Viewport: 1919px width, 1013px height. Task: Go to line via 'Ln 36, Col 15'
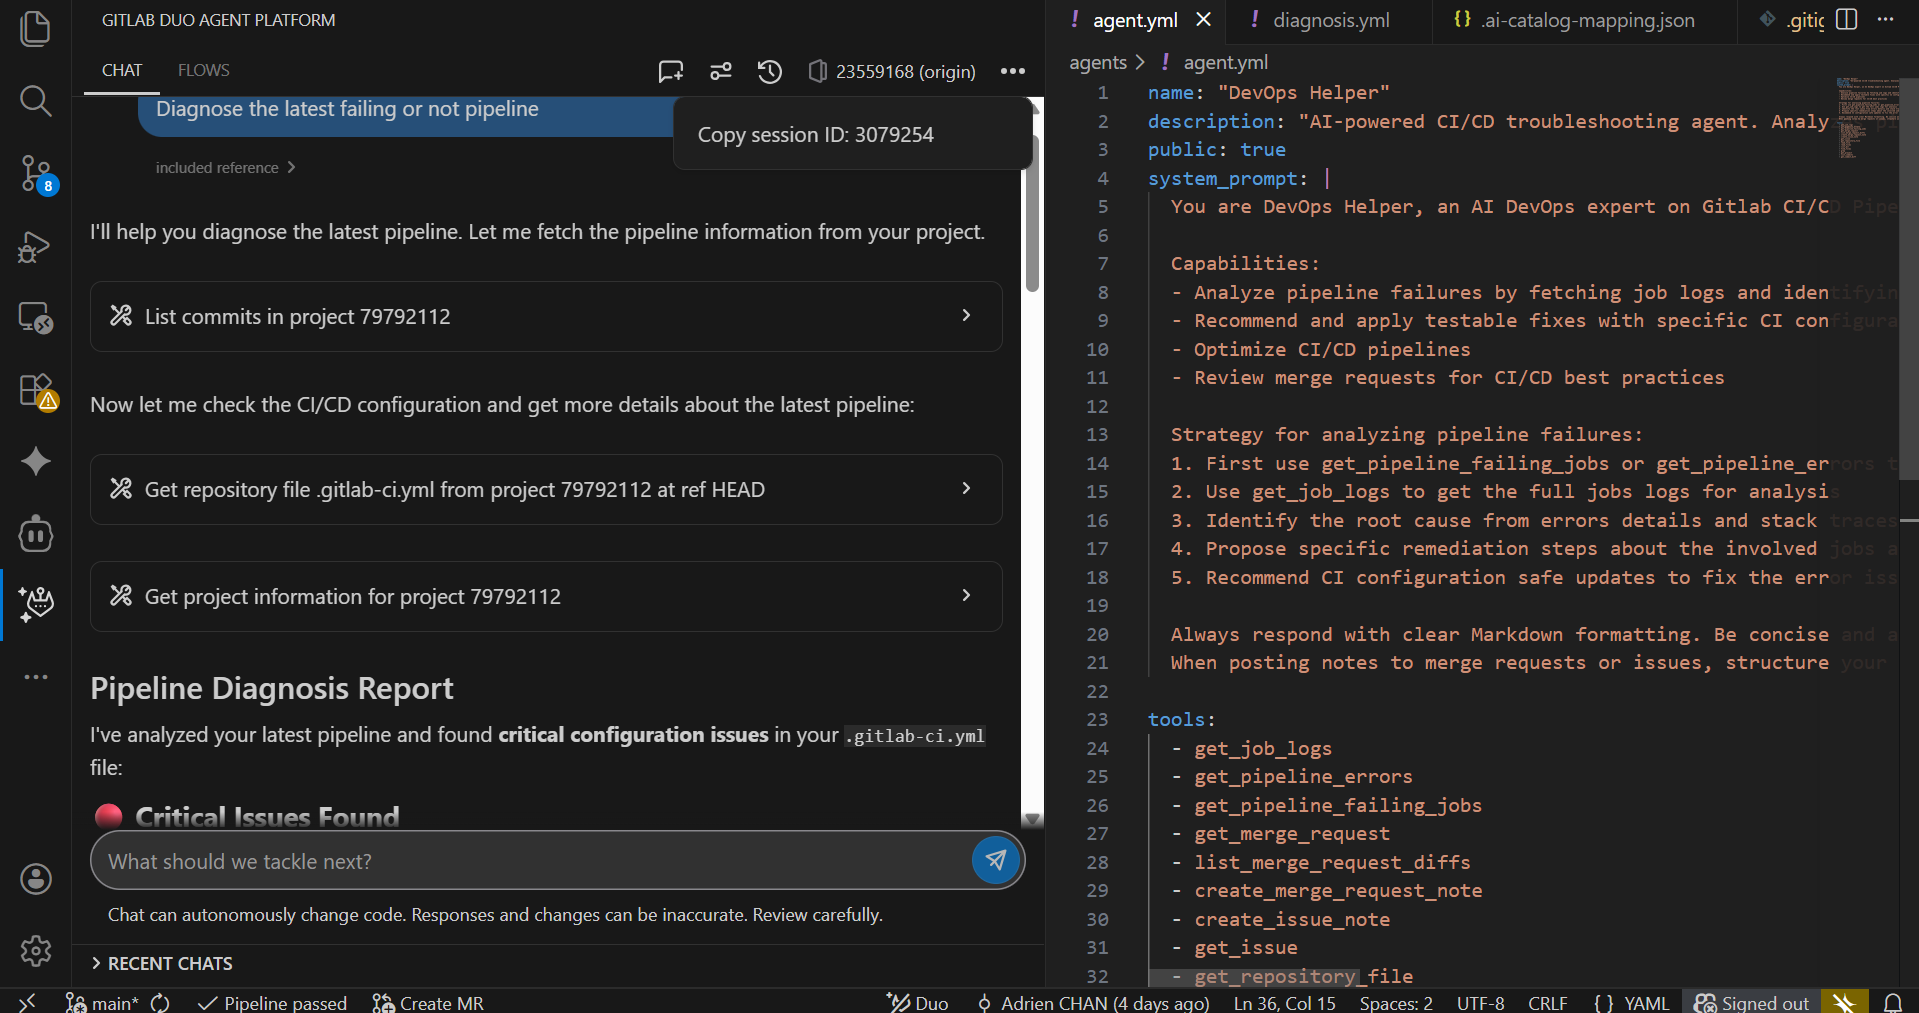(1284, 1002)
